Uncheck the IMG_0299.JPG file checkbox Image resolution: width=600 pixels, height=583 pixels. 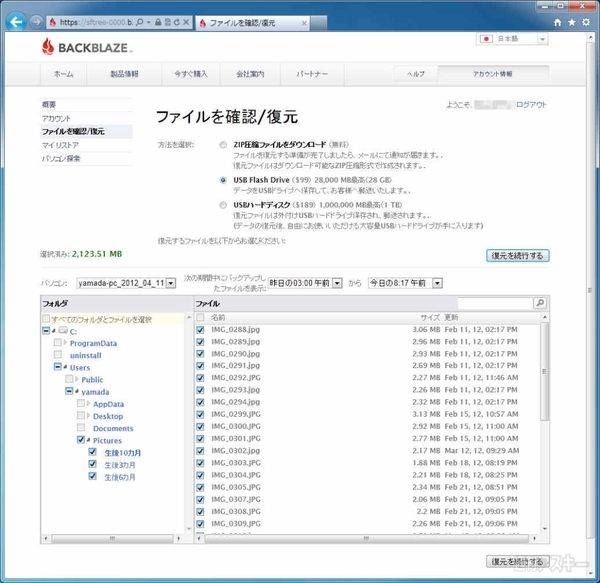[x=200, y=414]
